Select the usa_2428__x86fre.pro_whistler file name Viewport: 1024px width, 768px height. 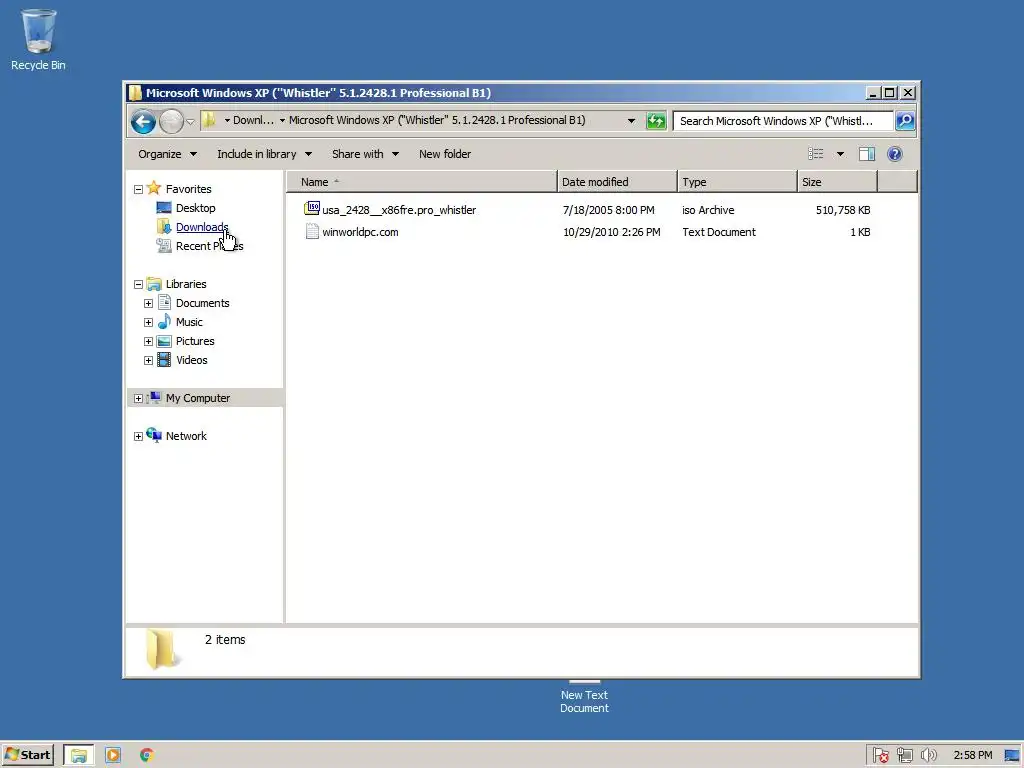(399, 210)
